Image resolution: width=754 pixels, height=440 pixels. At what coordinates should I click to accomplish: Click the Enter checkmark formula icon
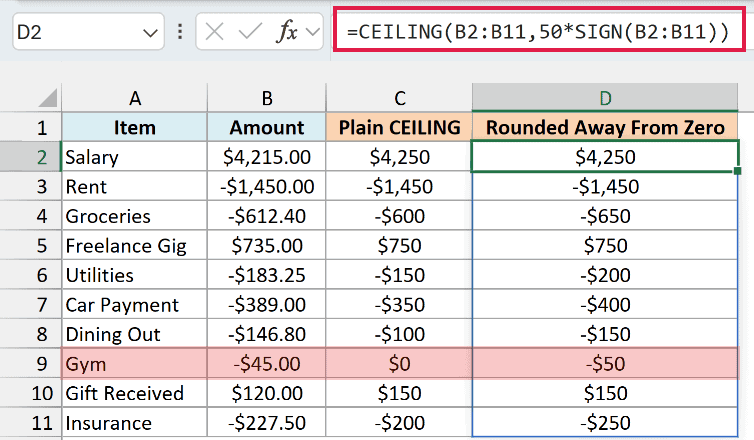click(x=250, y=32)
